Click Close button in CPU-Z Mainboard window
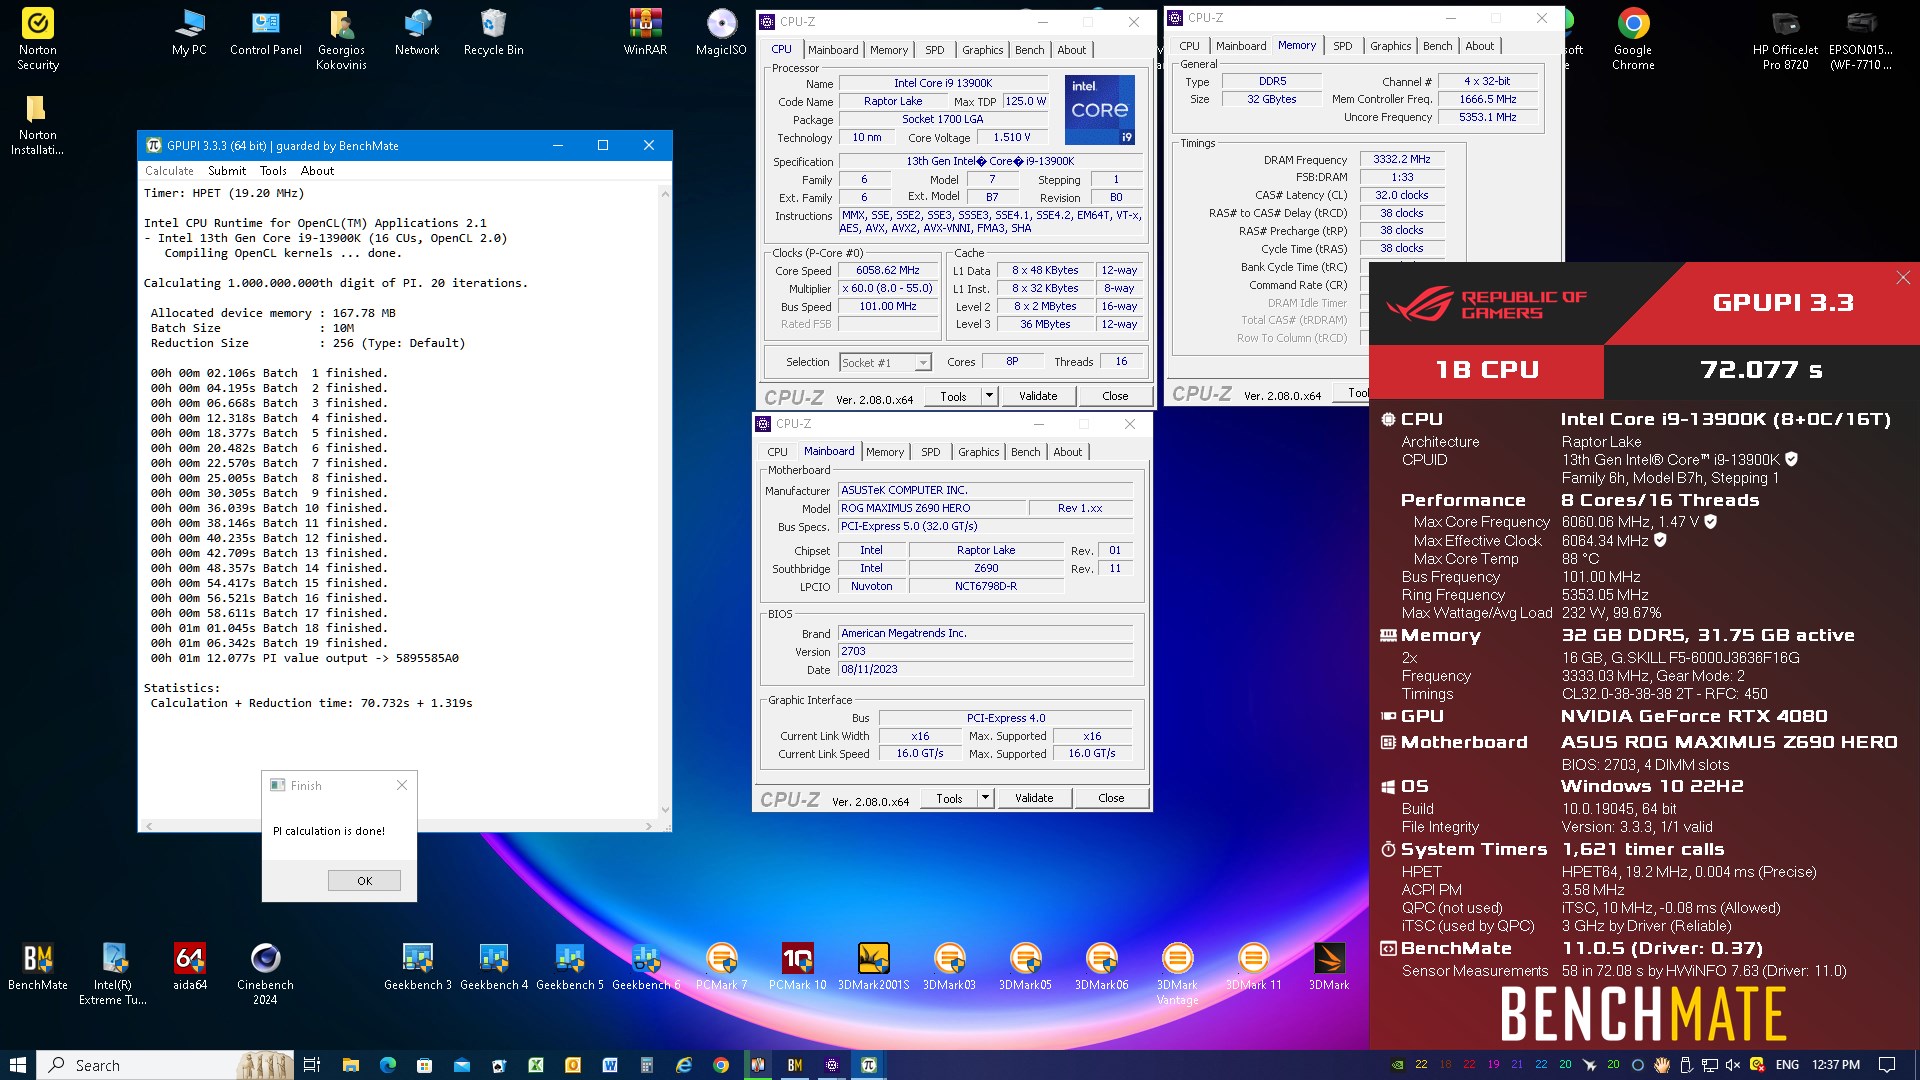Image resolution: width=1920 pixels, height=1080 pixels. (1111, 798)
